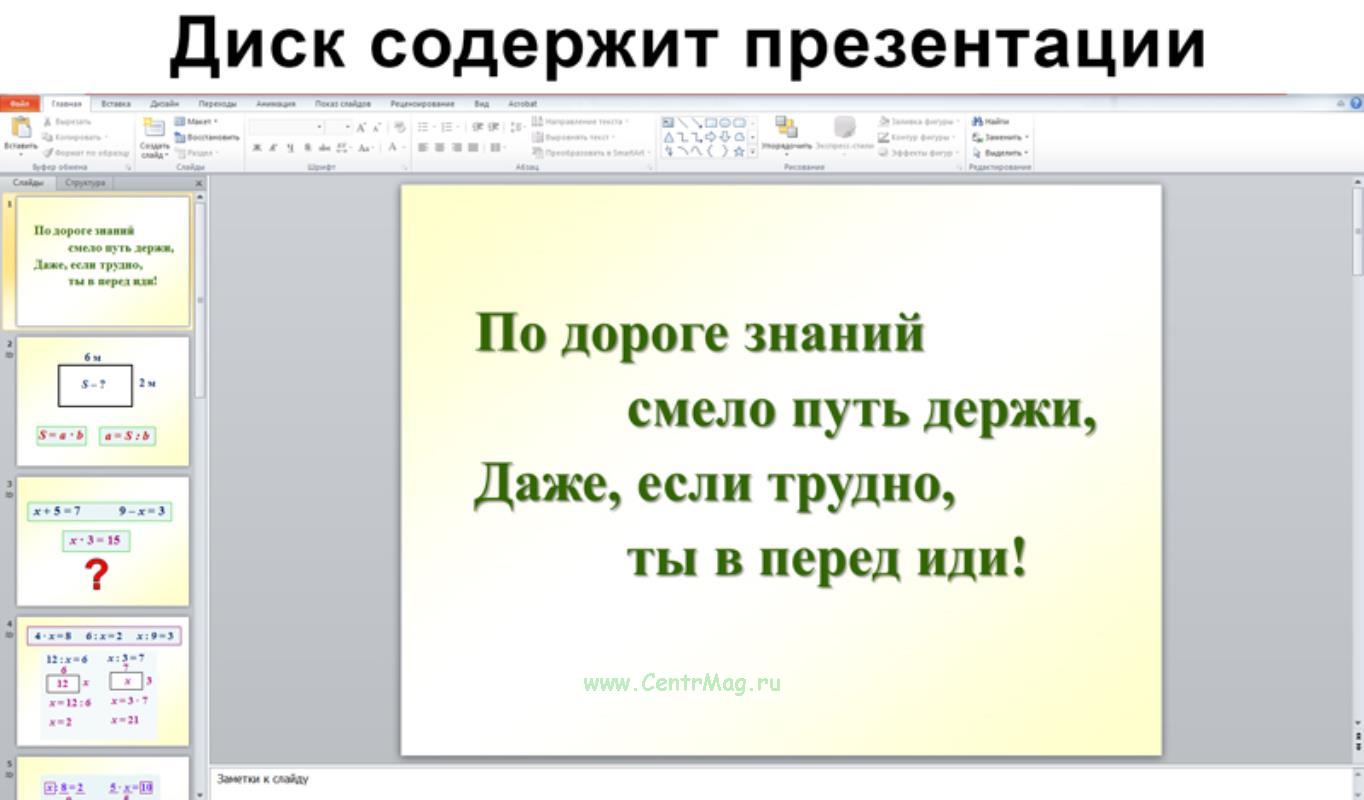Select slide 2 thumbnail with rectangle S=?
This screenshot has height=800, width=1364.
(x=103, y=401)
